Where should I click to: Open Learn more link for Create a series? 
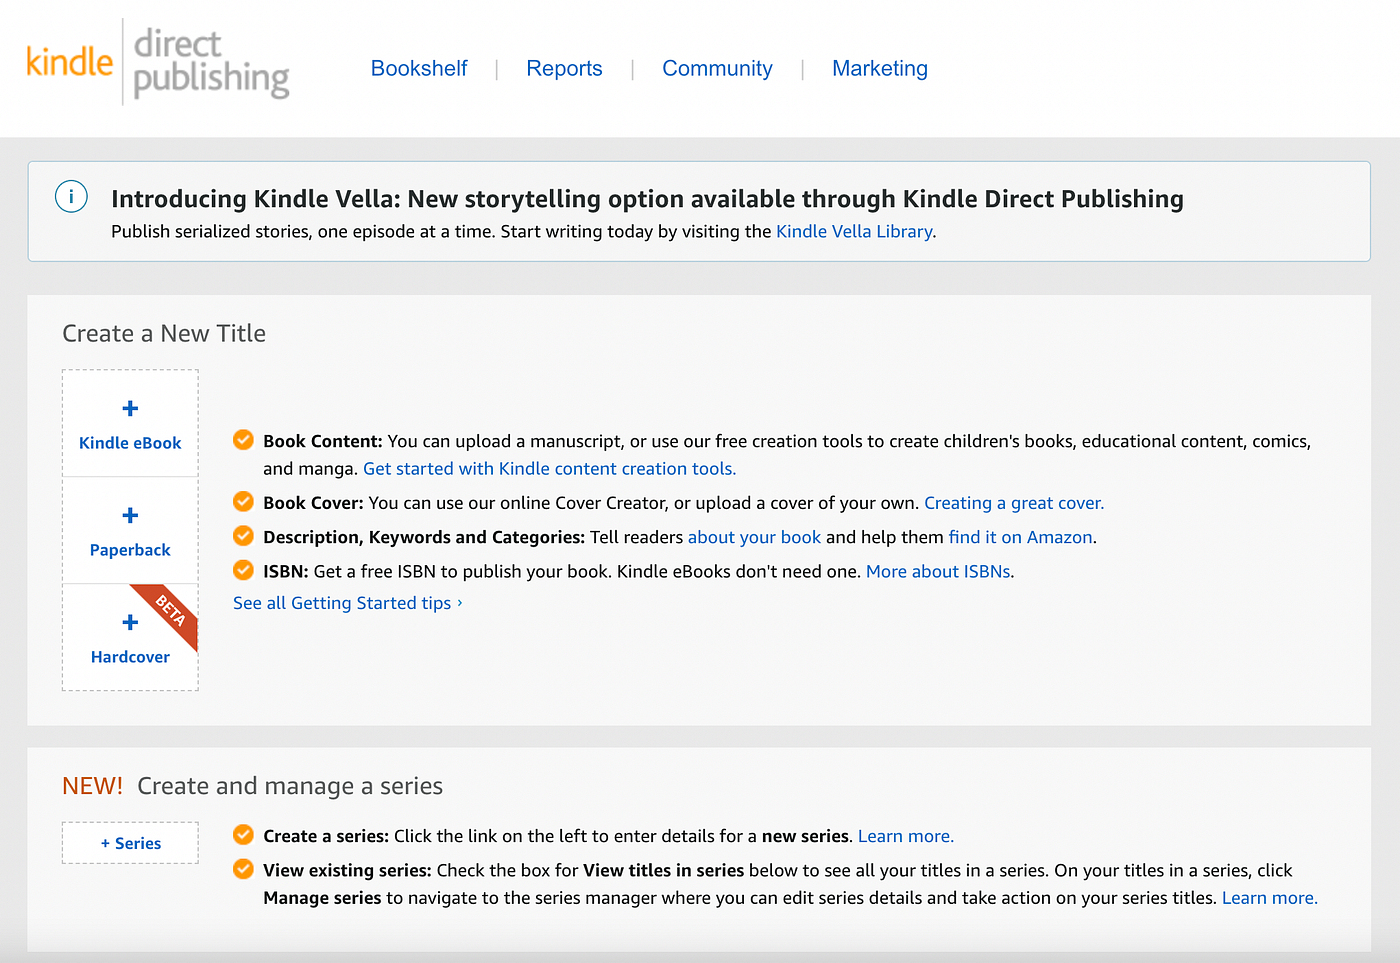(x=905, y=836)
